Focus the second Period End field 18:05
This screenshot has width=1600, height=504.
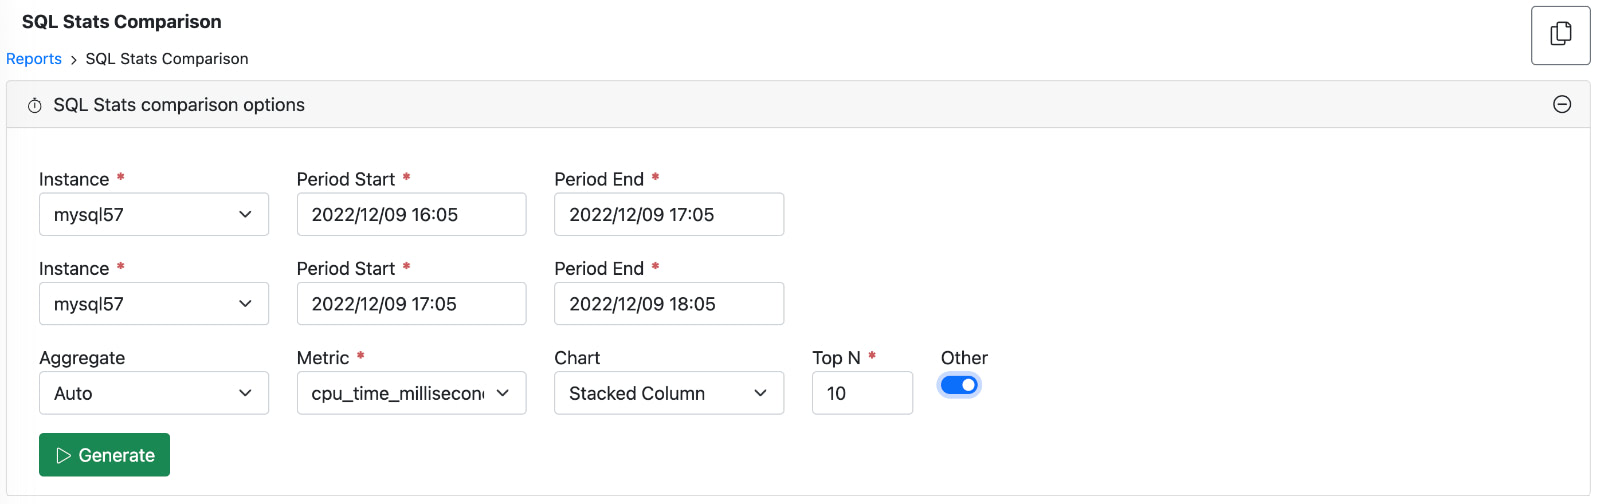pyautogui.click(x=669, y=303)
